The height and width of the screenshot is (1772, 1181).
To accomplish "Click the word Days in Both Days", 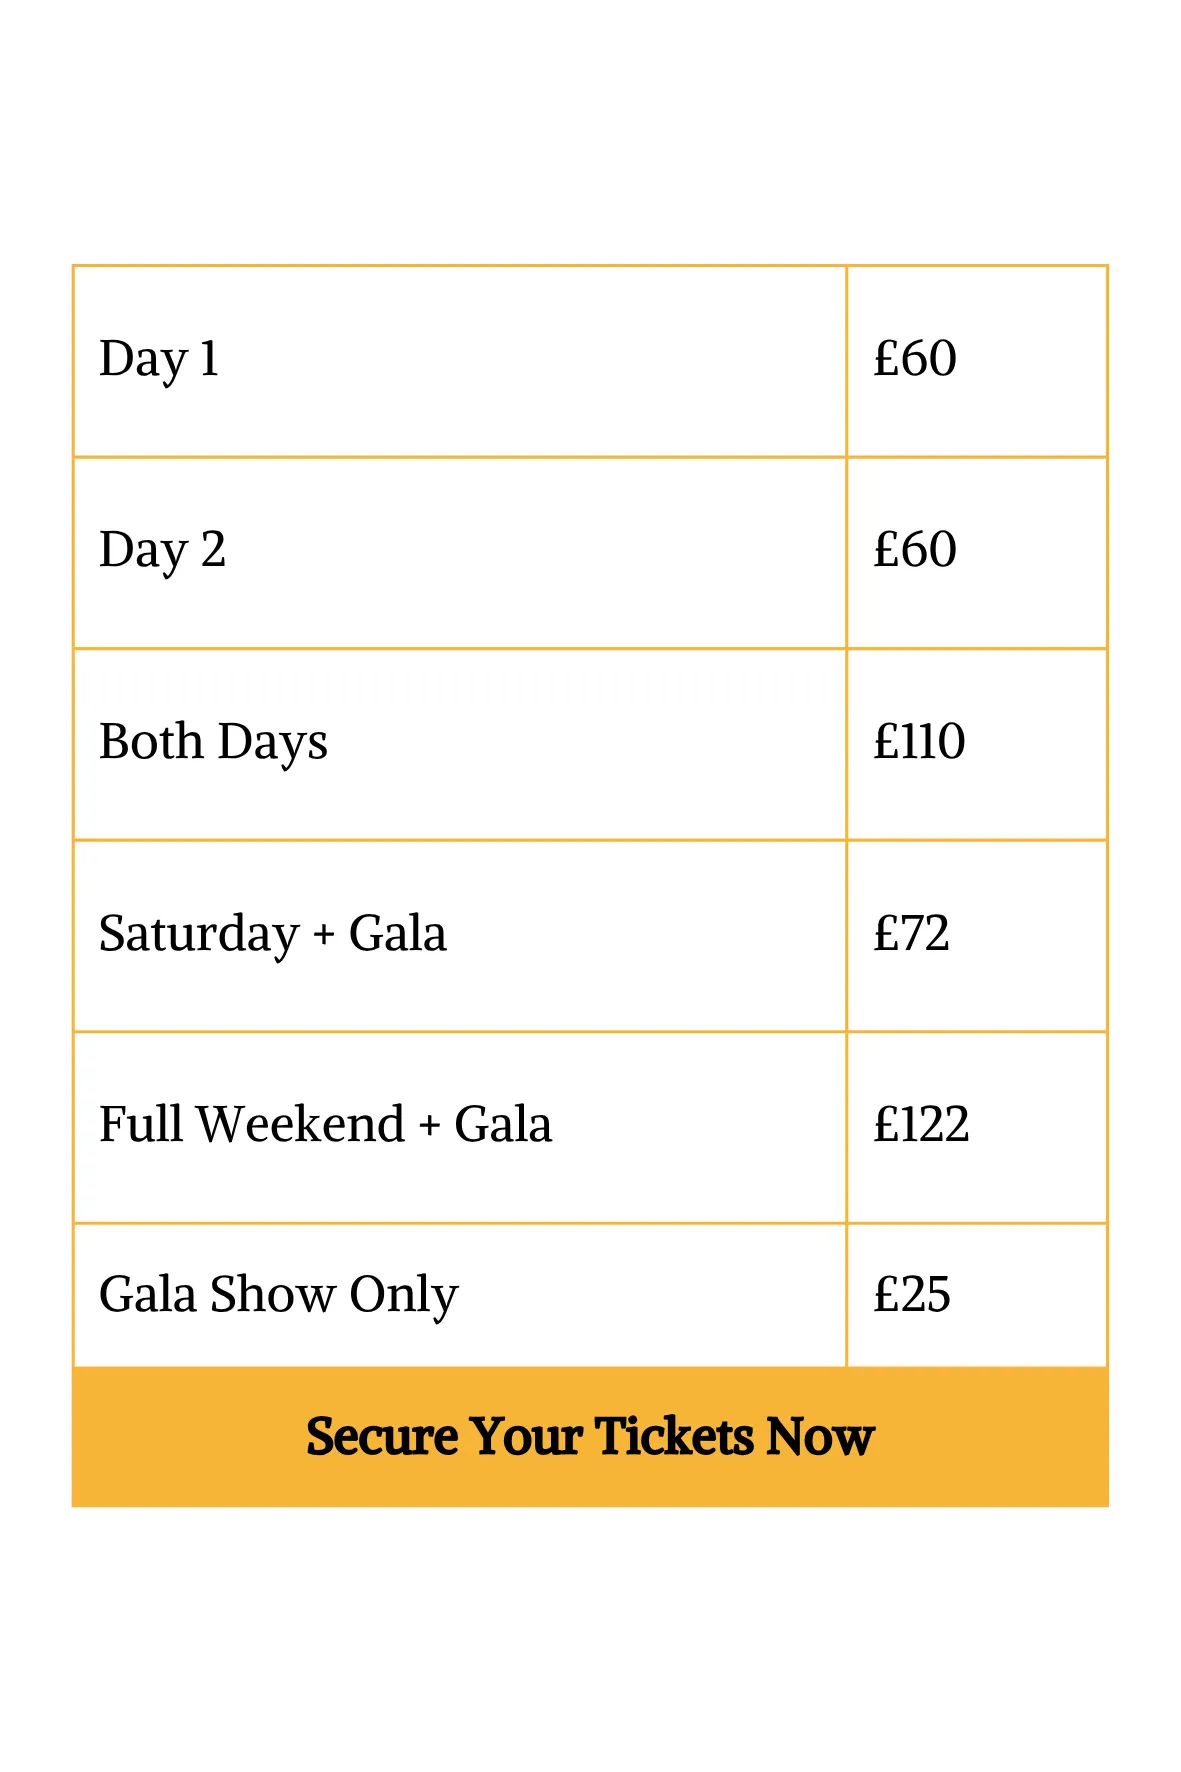I will pos(272,742).
